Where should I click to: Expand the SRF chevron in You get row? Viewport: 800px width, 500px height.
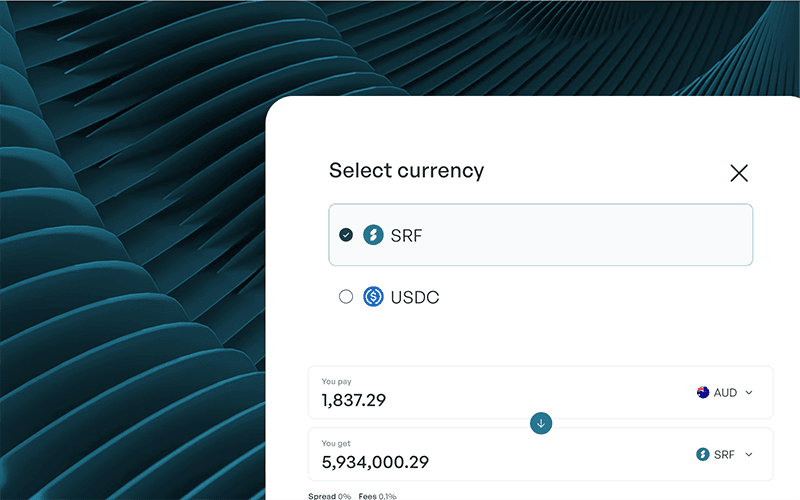click(749, 454)
